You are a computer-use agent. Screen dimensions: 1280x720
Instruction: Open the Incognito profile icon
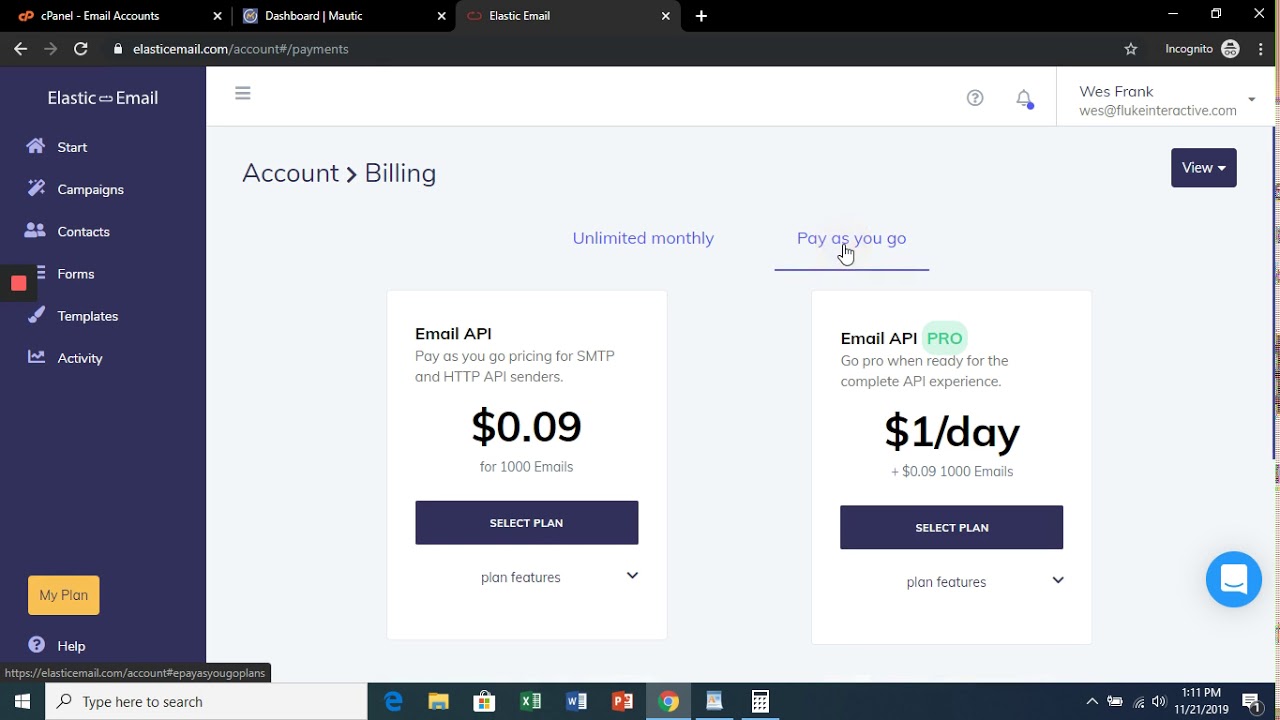[x=1231, y=49]
